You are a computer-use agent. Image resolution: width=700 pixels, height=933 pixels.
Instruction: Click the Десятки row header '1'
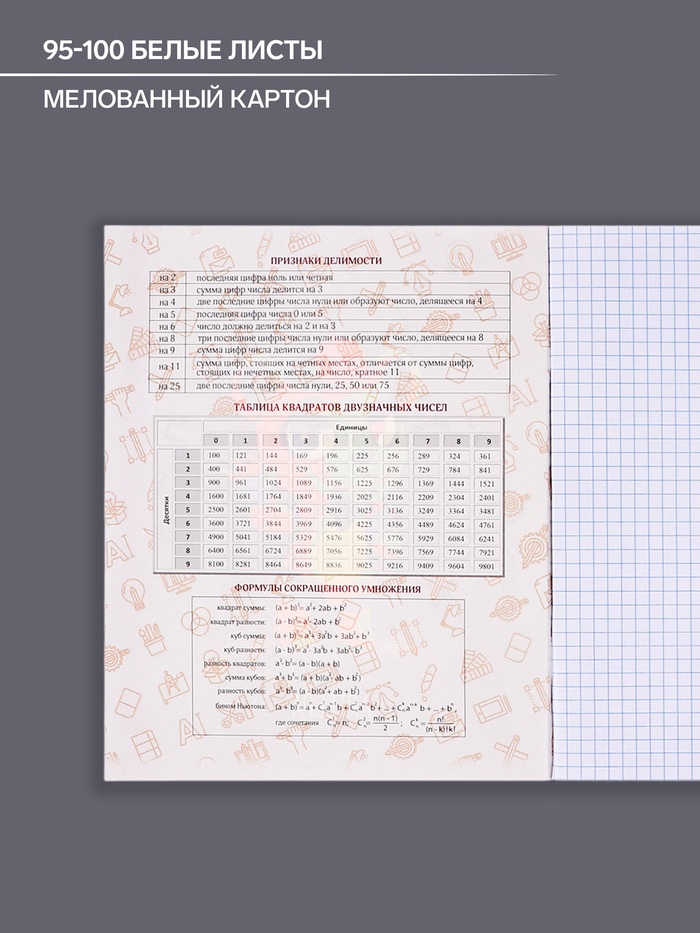(x=188, y=455)
